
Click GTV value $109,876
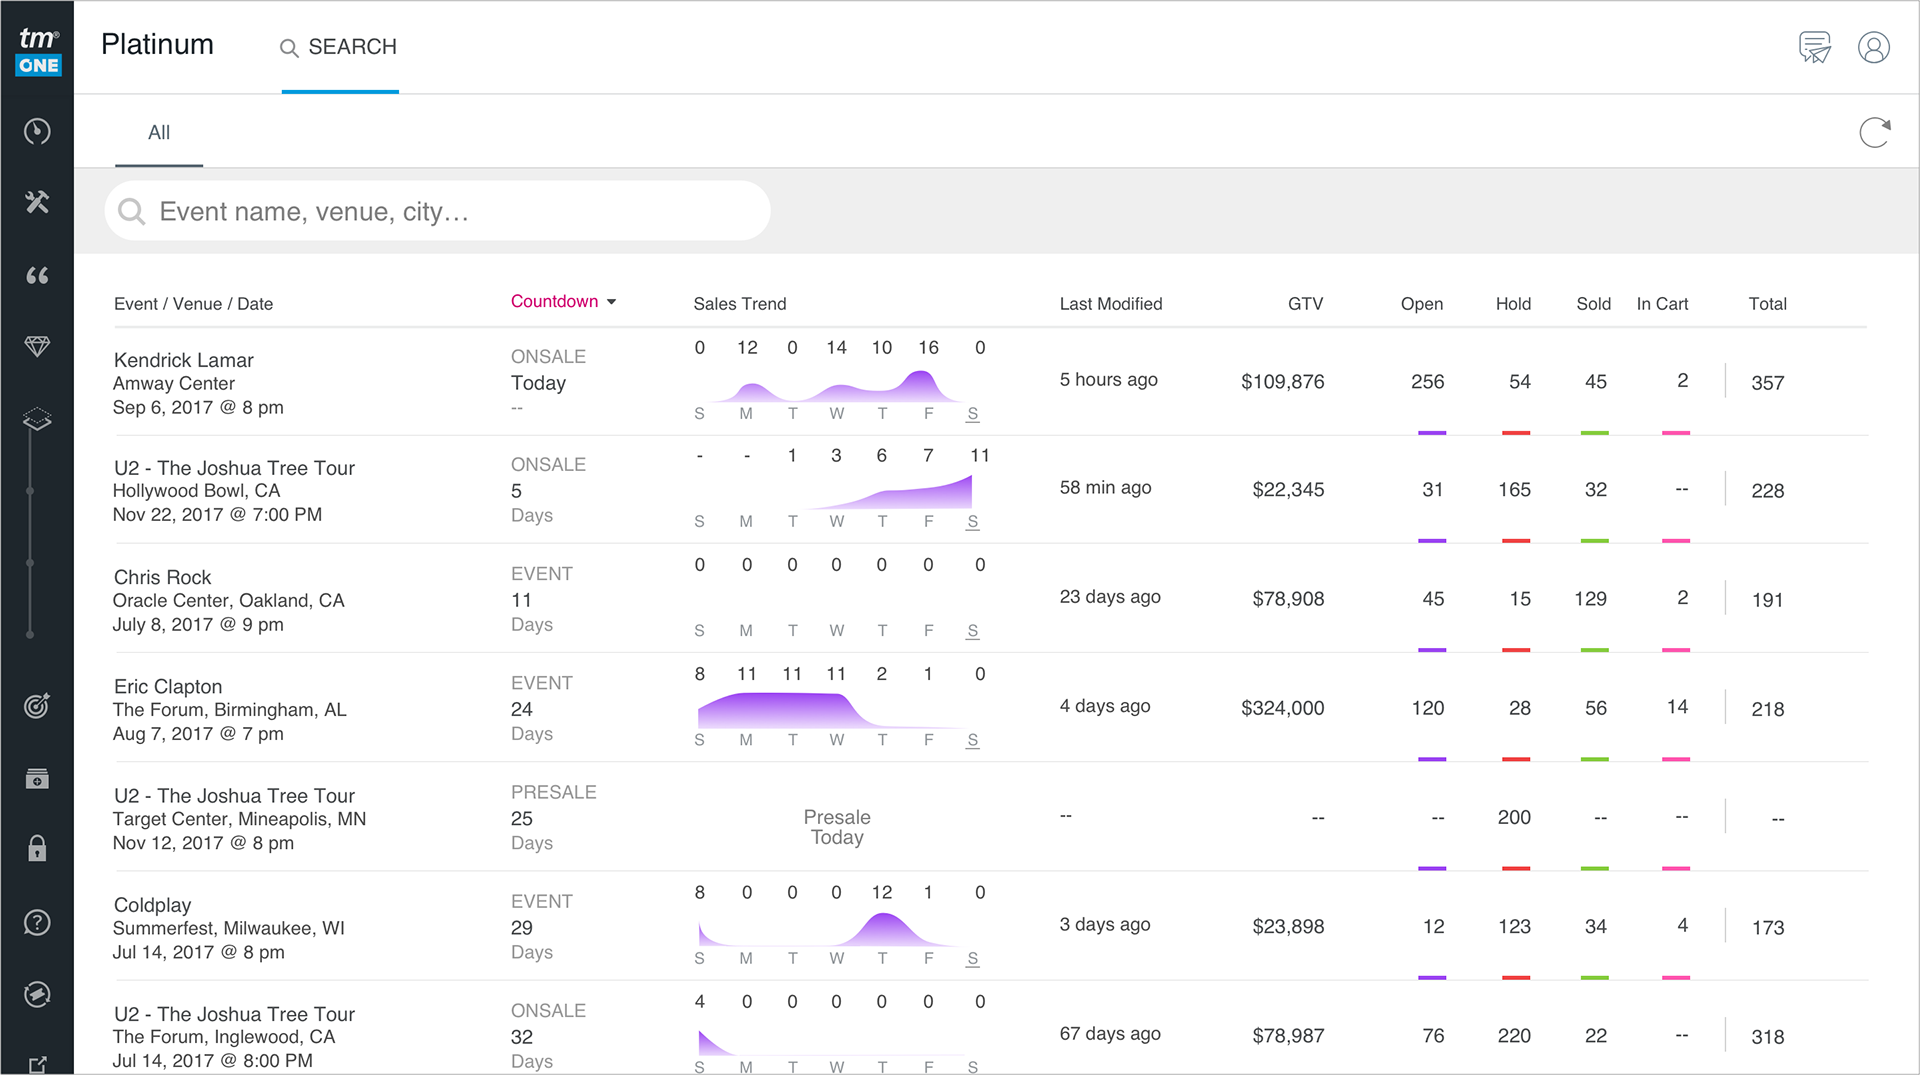tap(1282, 381)
